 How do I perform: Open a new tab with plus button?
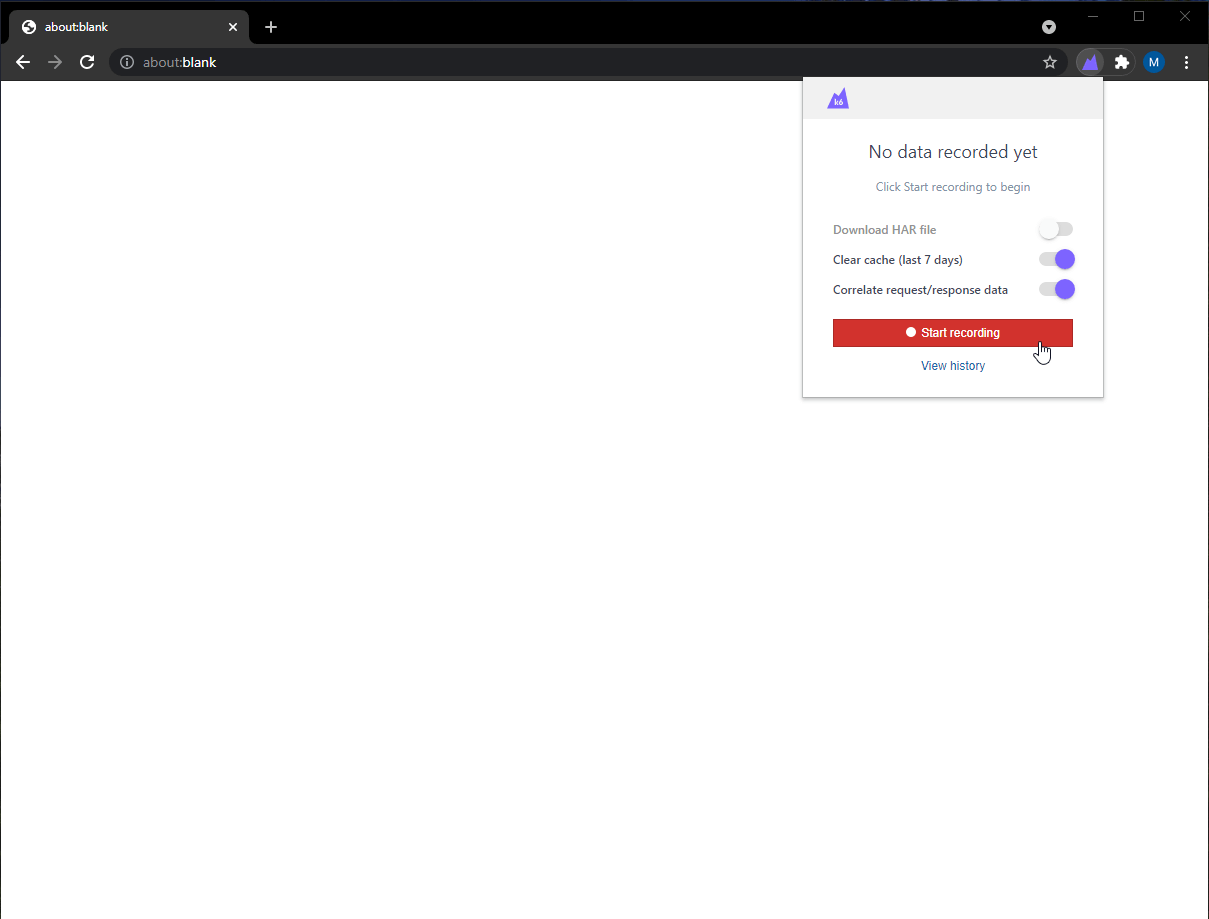click(271, 27)
